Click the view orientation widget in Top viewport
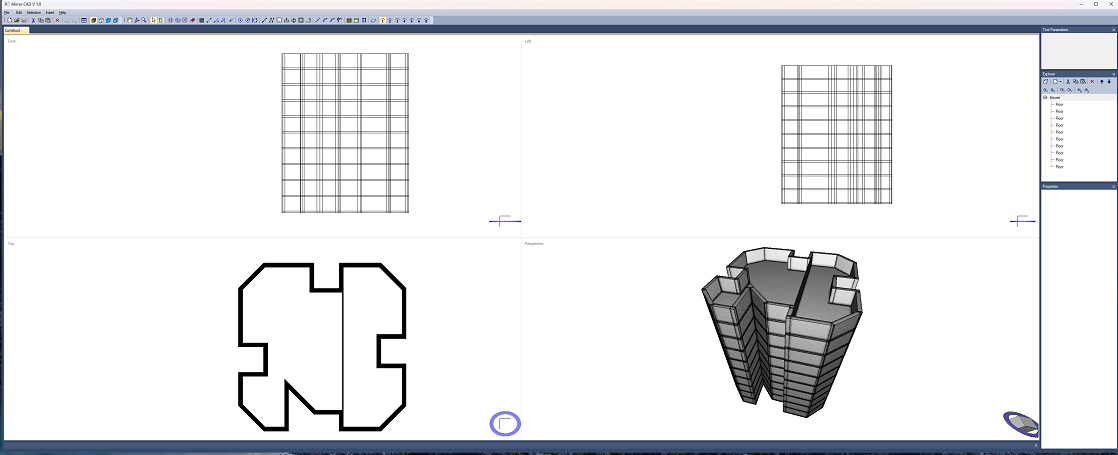 [505, 423]
